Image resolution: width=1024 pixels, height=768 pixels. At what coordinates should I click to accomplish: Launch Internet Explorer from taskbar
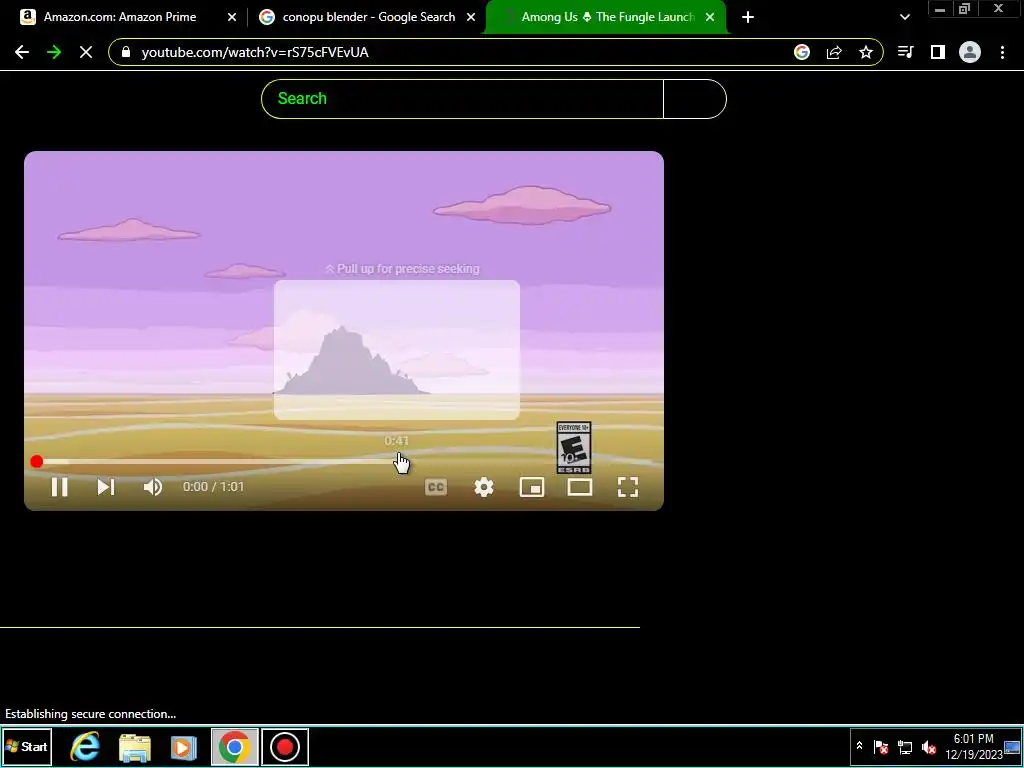point(85,746)
